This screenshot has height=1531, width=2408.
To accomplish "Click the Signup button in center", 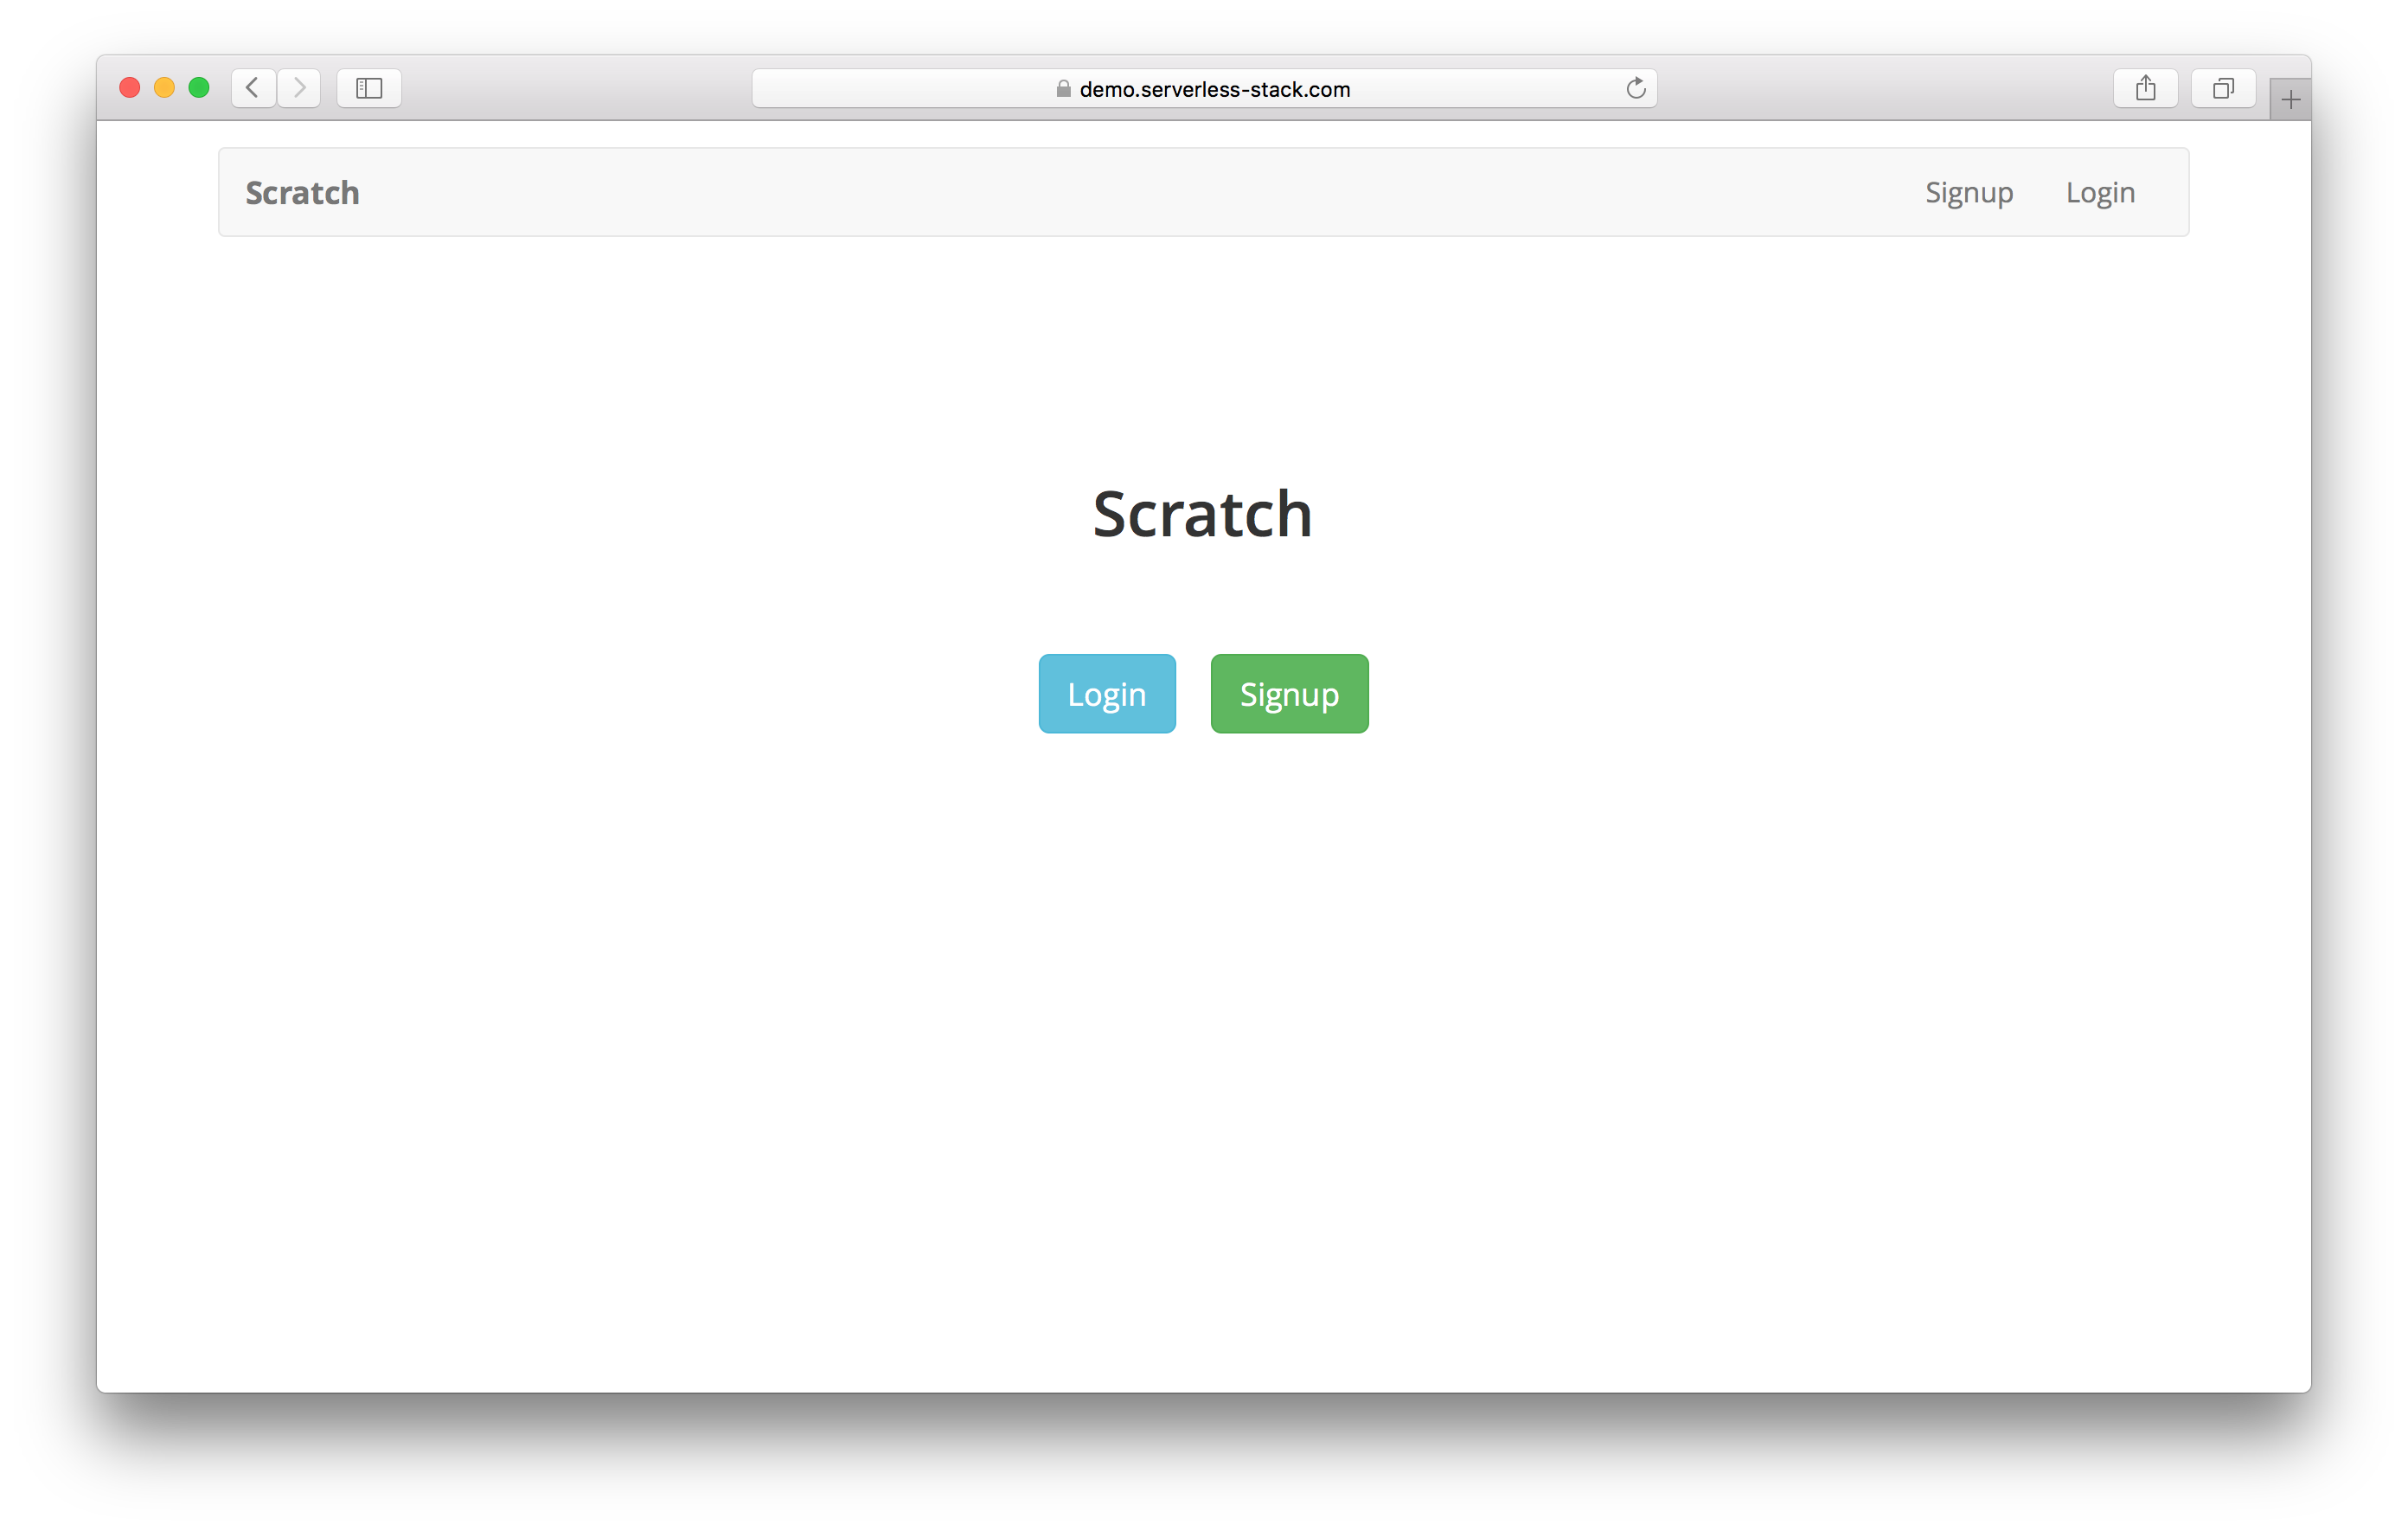I will 1290,694.
